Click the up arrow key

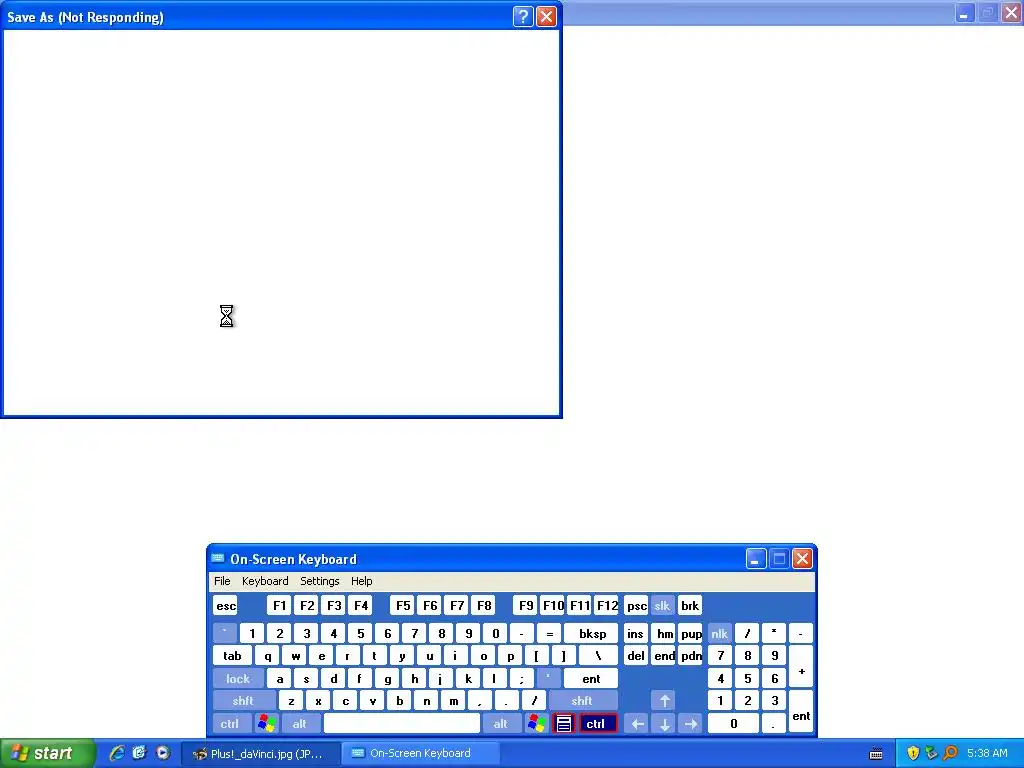pos(664,701)
